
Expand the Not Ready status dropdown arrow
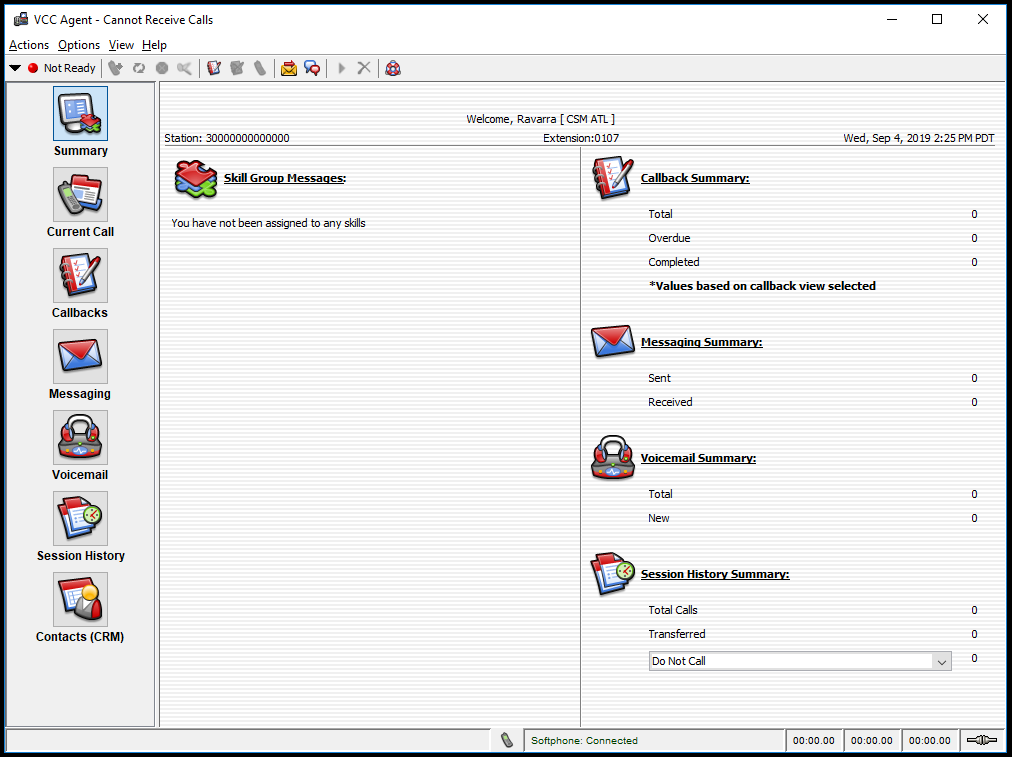coord(15,68)
